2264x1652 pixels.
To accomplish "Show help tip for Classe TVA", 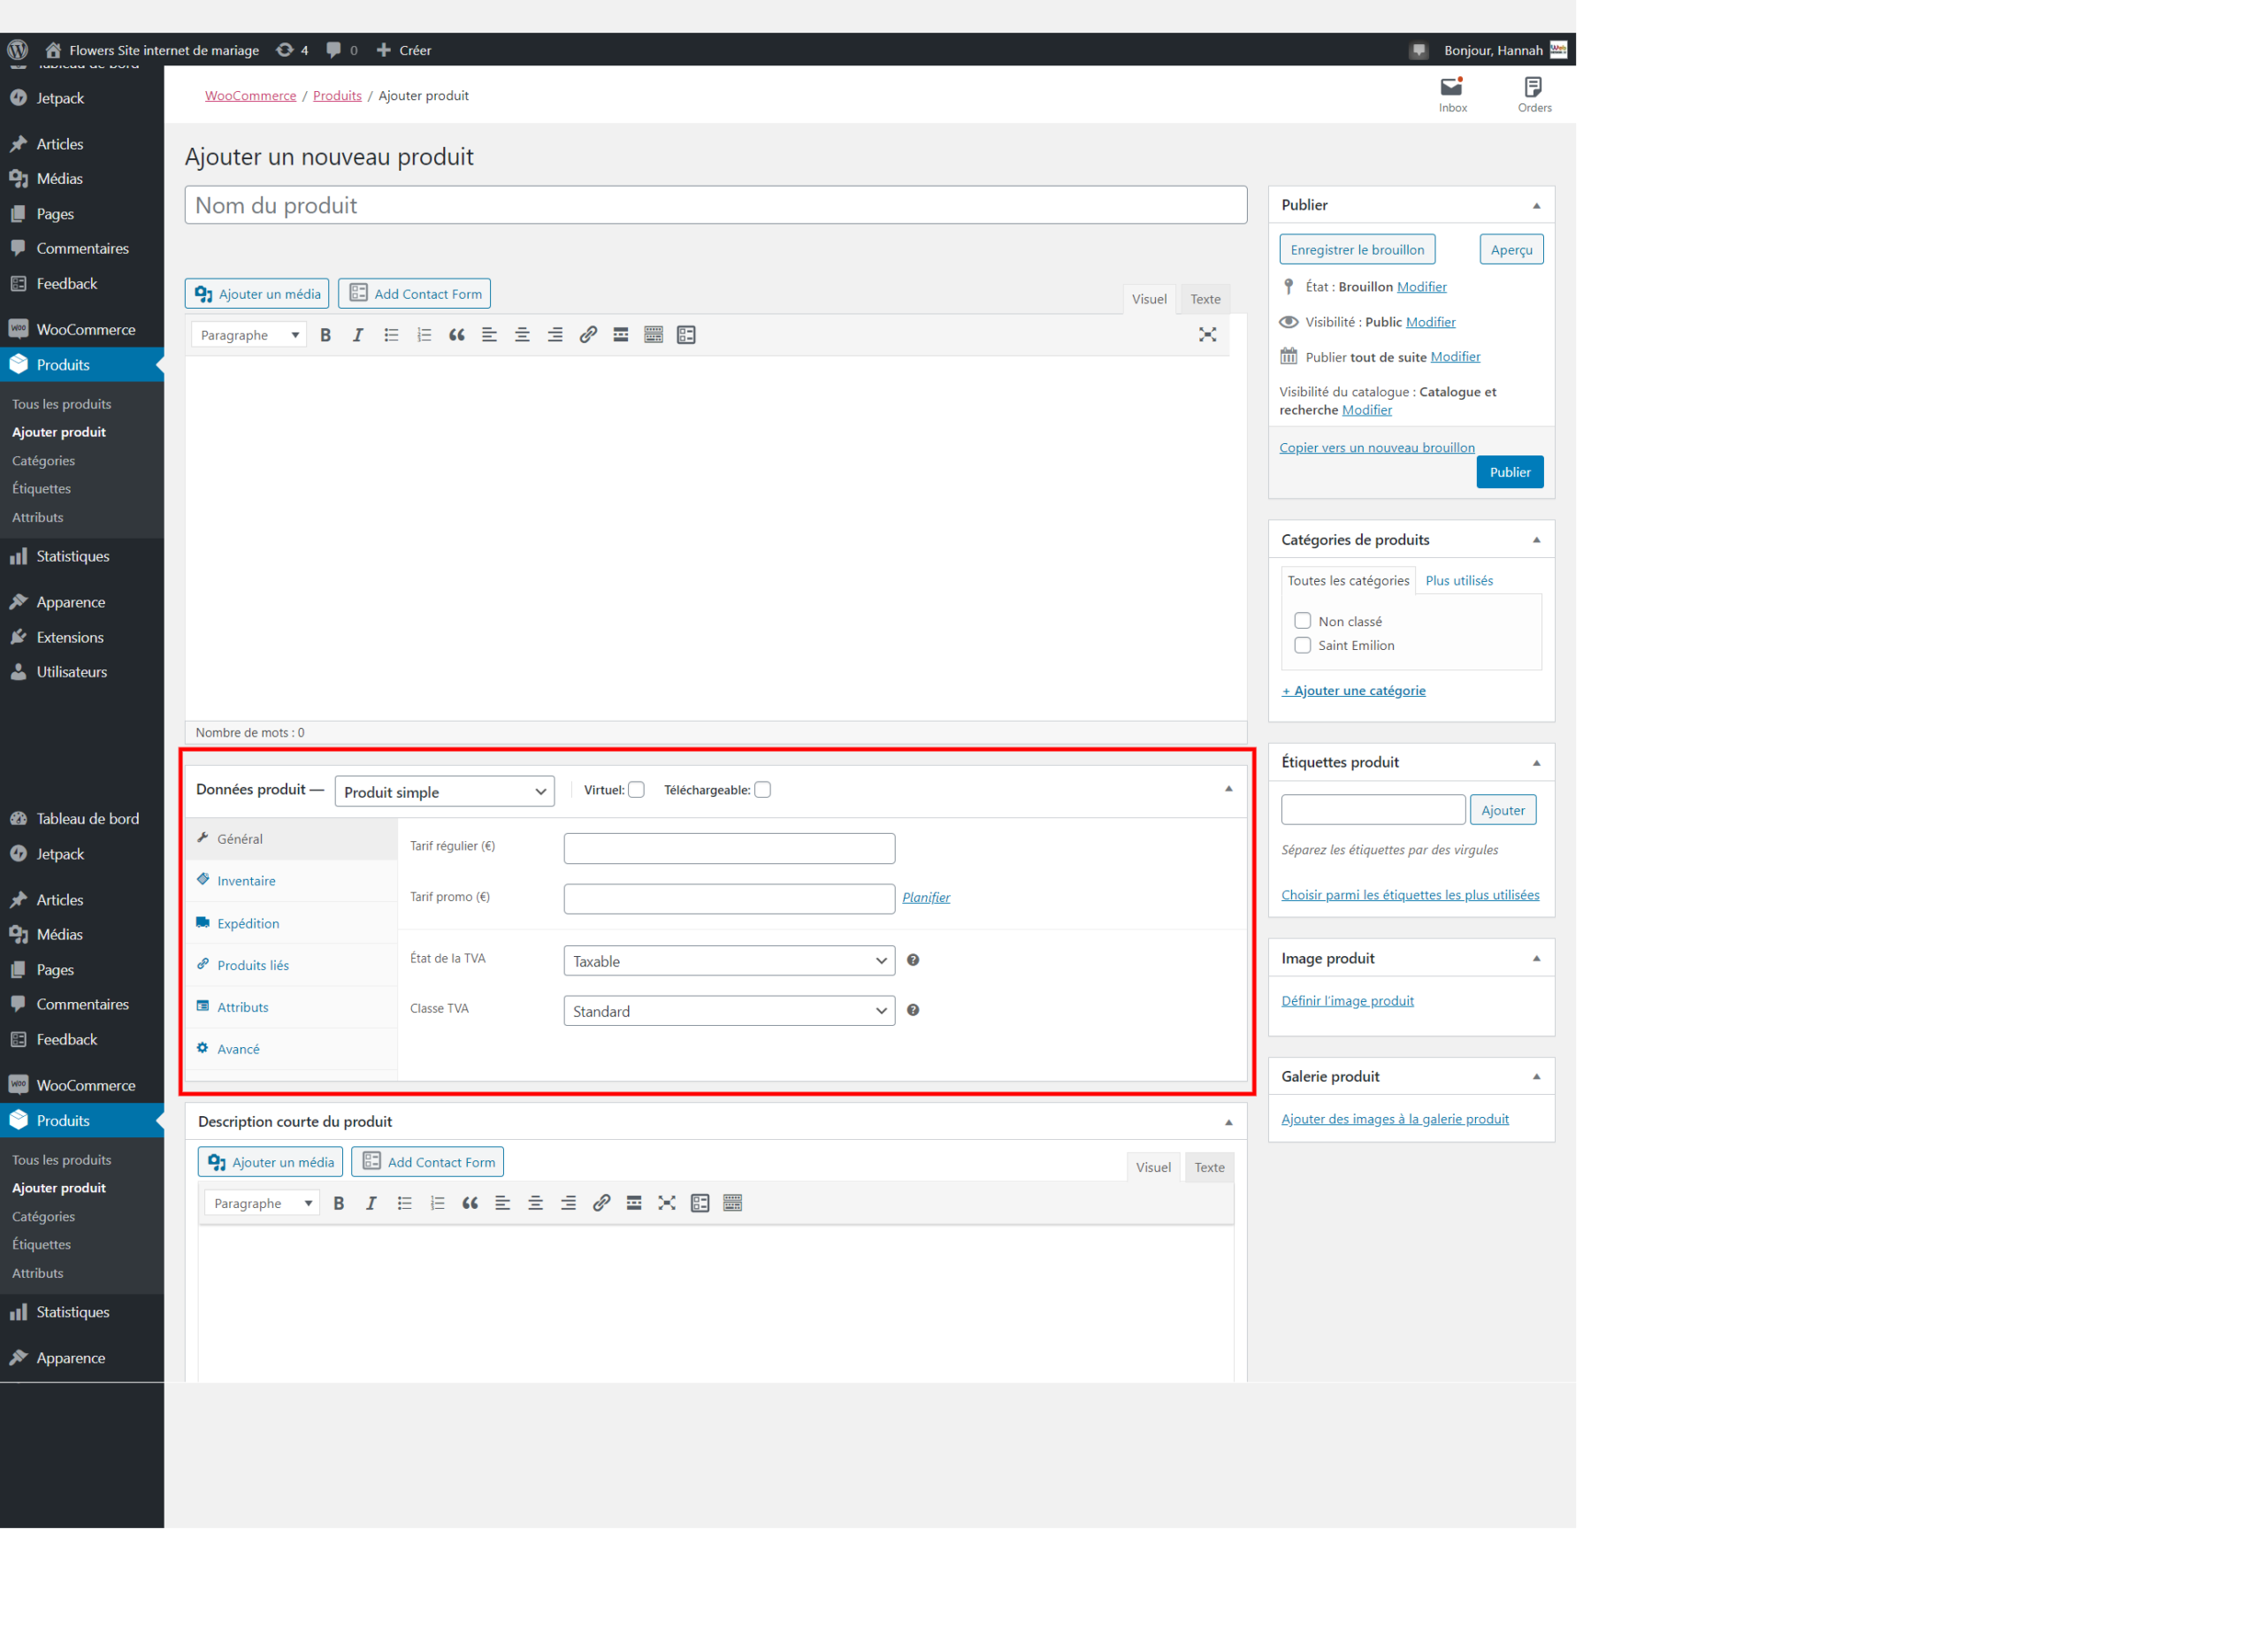I will click(913, 1010).
